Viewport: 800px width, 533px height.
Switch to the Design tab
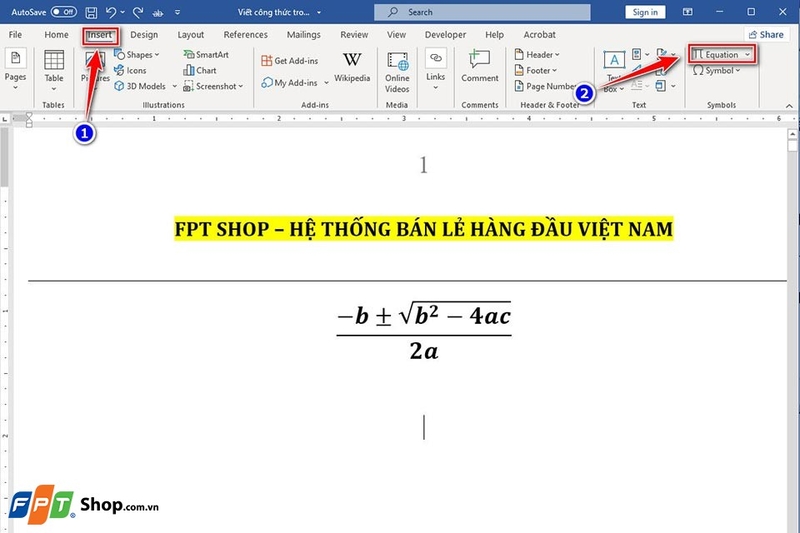[144, 35]
